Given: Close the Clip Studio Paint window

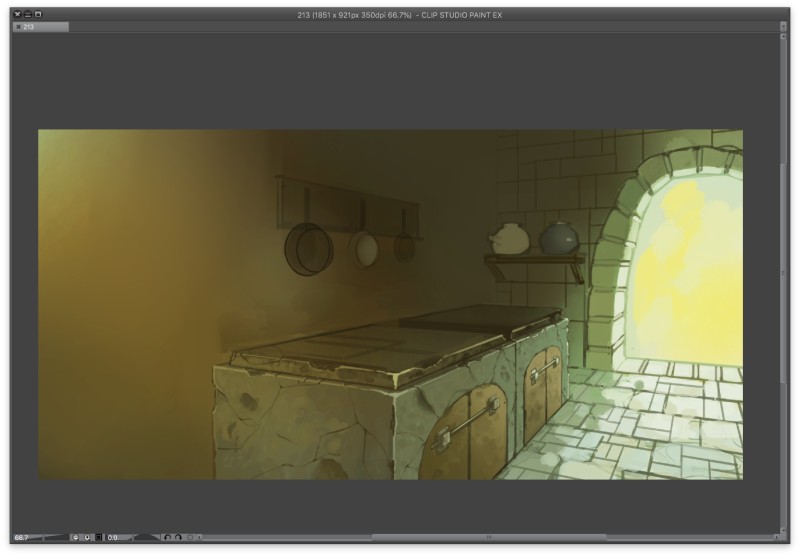Looking at the screenshot, I should [17, 15].
